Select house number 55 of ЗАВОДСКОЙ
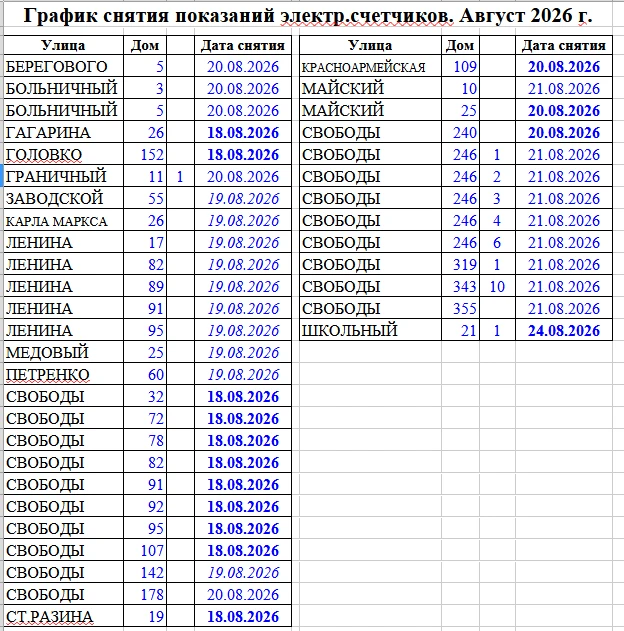 point(145,198)
